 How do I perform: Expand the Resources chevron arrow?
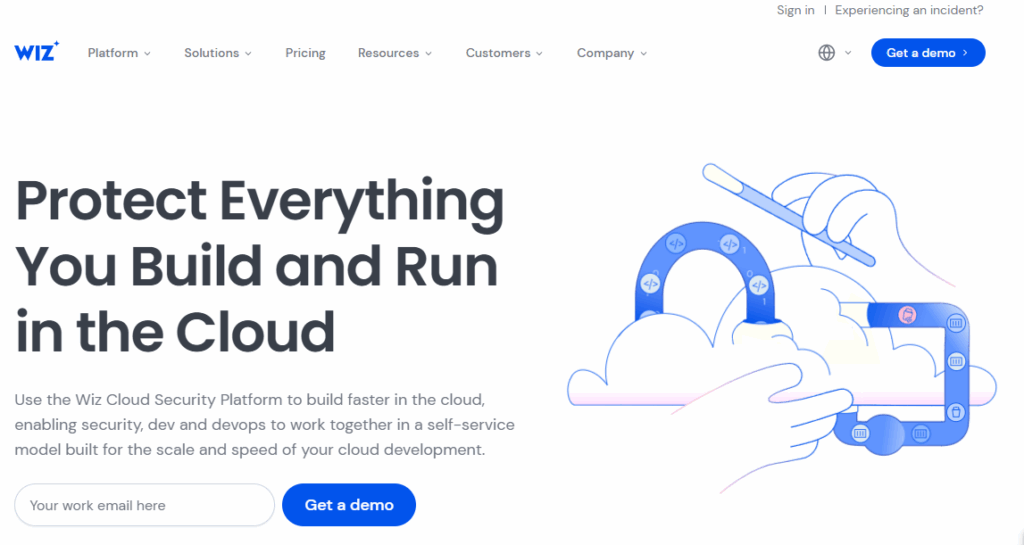pyautogui.click(x=428, y=54)
